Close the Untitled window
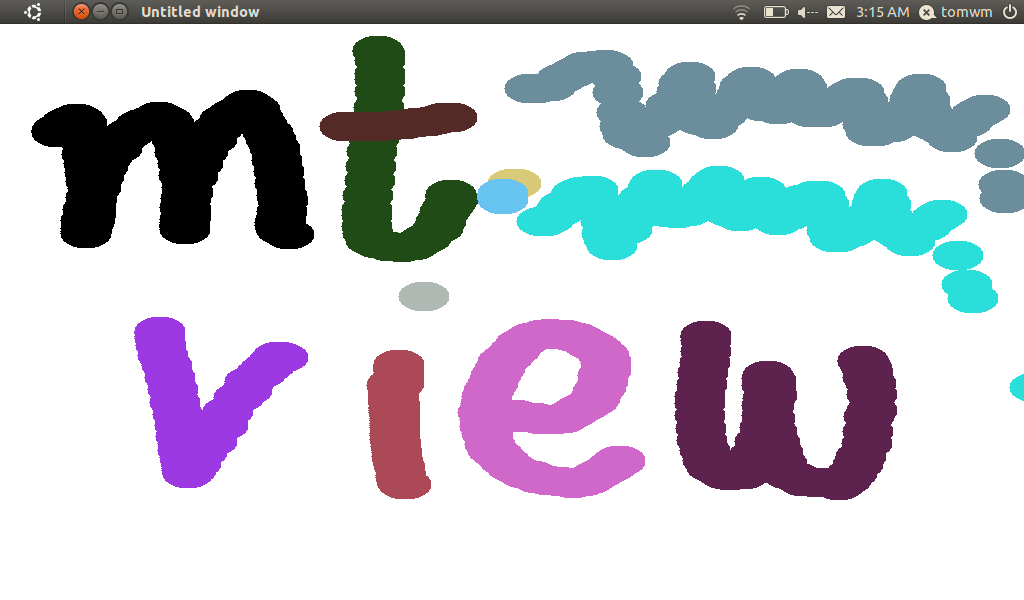Screen dimensions: 1024x600 (82, 12)
